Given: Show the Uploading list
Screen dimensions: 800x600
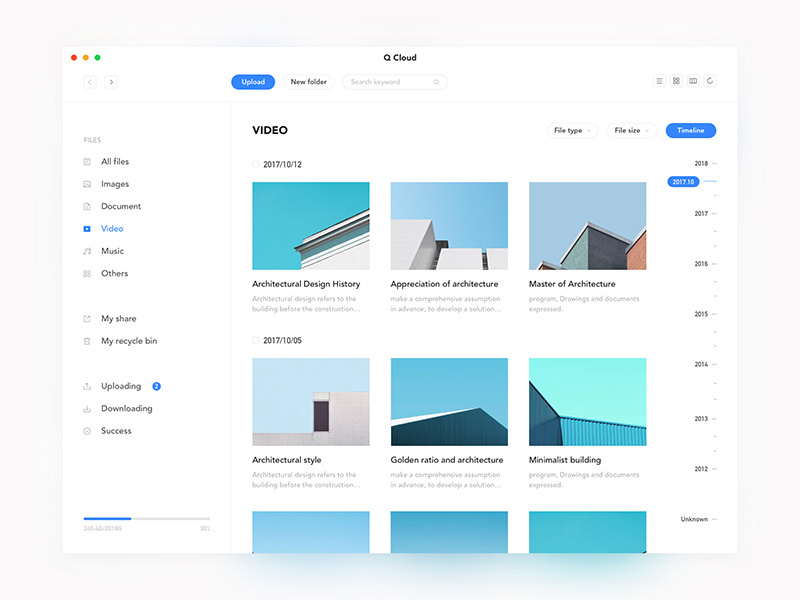Looking at the screenshot, I should 121,386.
